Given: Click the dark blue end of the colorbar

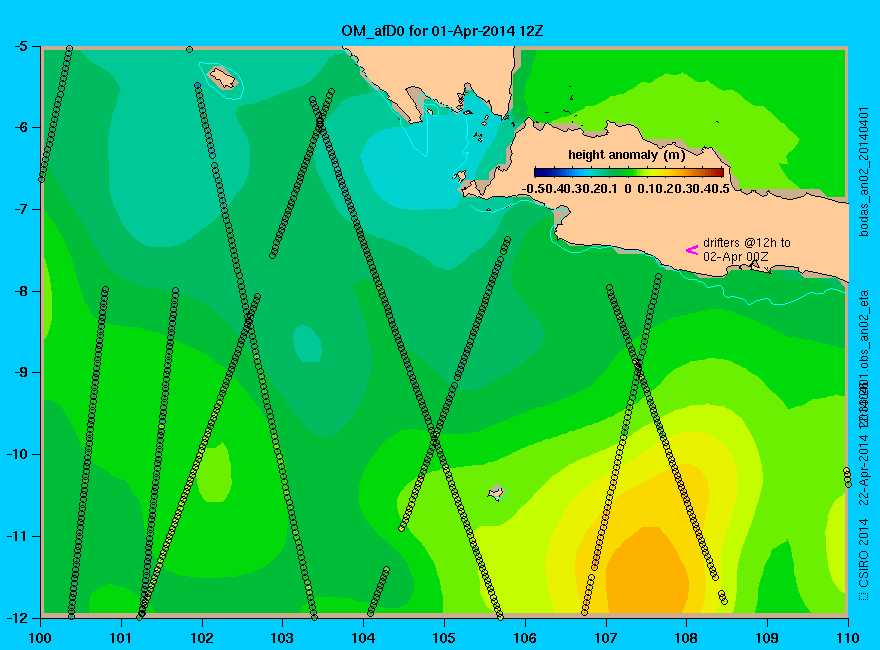Looking at the screenshot, I should click(539, 172).
